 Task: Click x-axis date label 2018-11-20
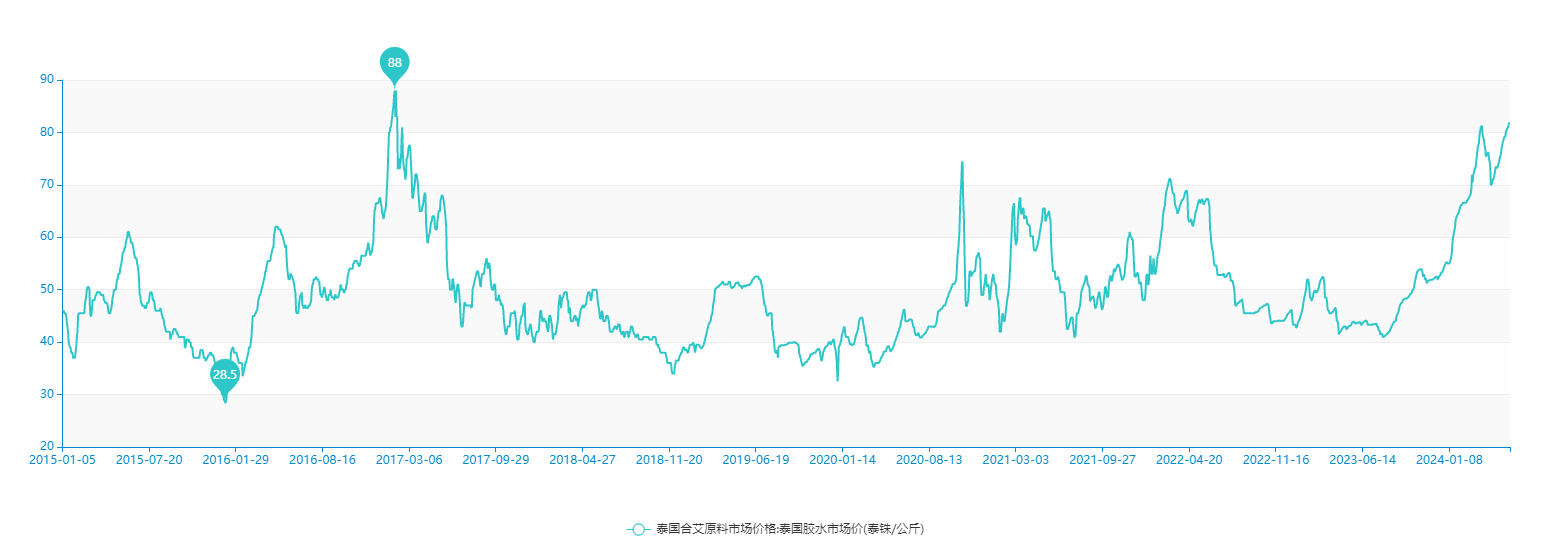tap(668, 460)
